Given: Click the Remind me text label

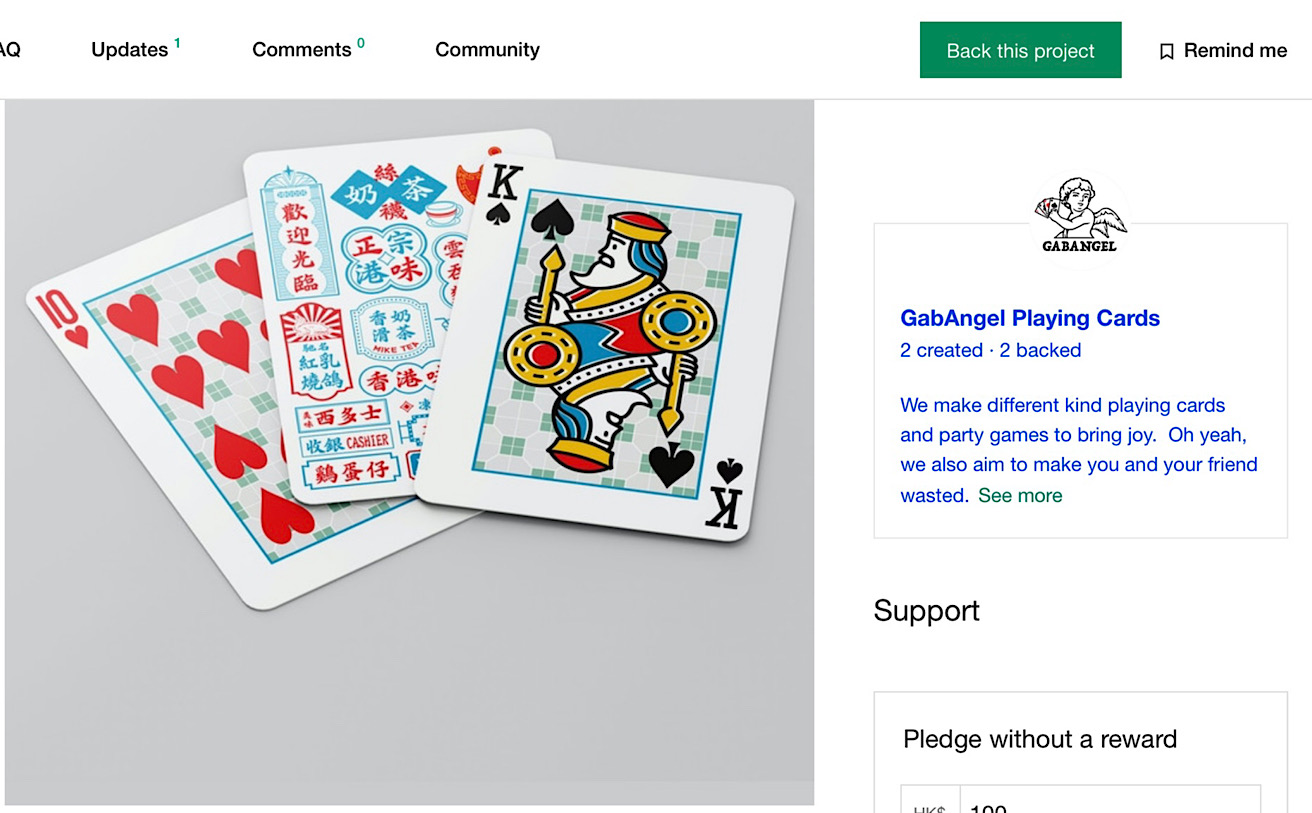Looking at the screenshot, I should pyautogui.click(x=1235, y=51).
